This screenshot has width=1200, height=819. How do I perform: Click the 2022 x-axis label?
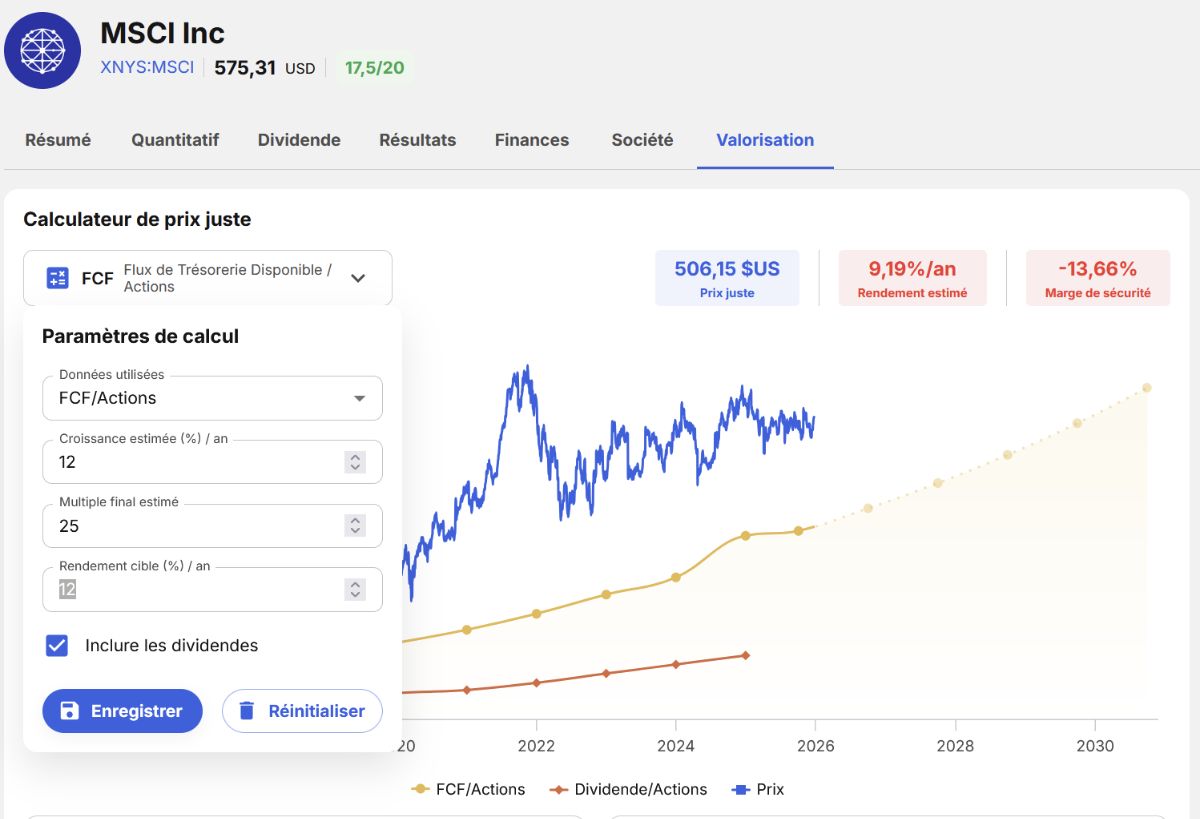[x=536, y=746]
